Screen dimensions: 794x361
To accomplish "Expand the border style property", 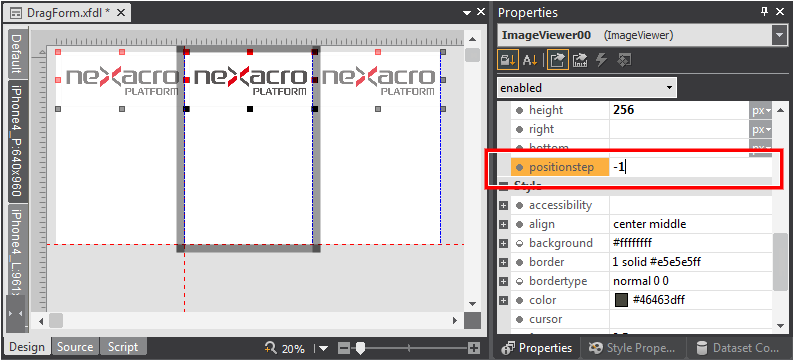I will click(503, 262).
